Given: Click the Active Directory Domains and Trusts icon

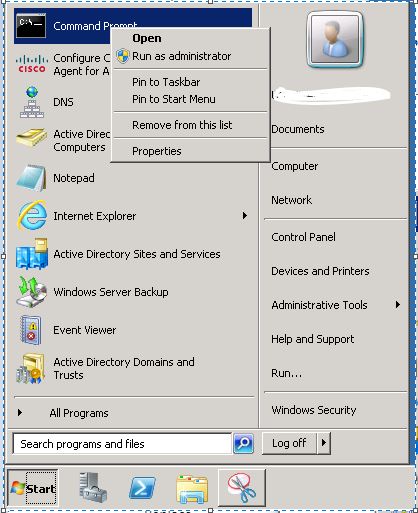Looking at the screenshot, I should pos(31,369).
